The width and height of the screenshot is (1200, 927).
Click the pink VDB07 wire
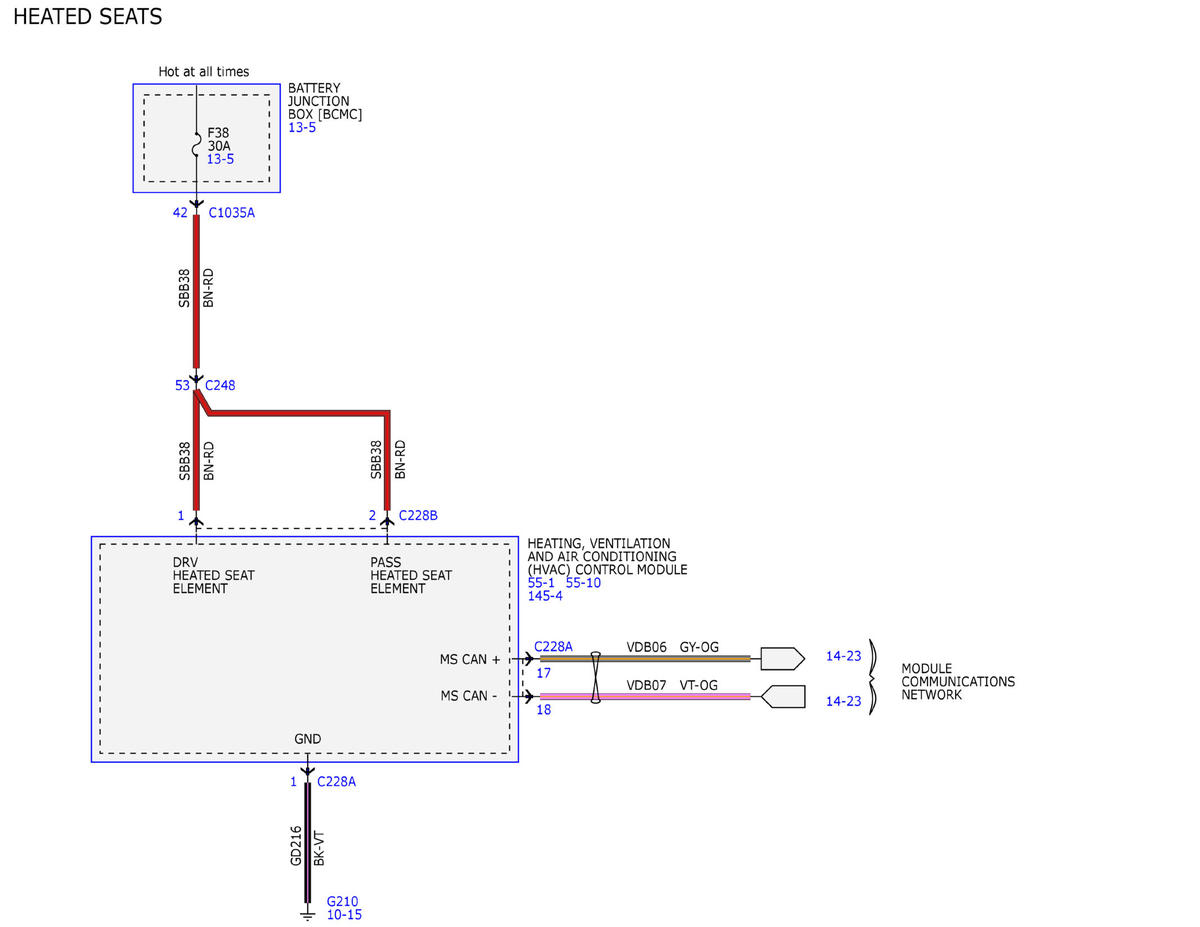pos(644,696)
